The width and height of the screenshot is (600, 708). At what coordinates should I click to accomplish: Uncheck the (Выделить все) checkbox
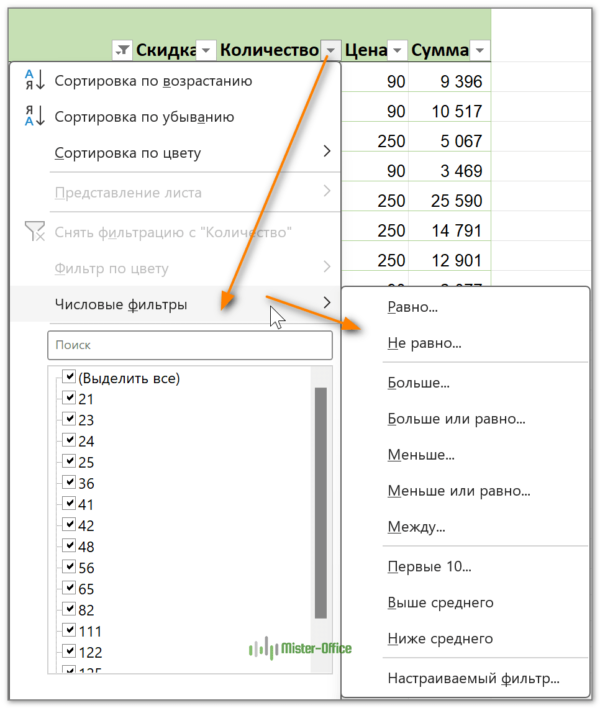point(69,378)
